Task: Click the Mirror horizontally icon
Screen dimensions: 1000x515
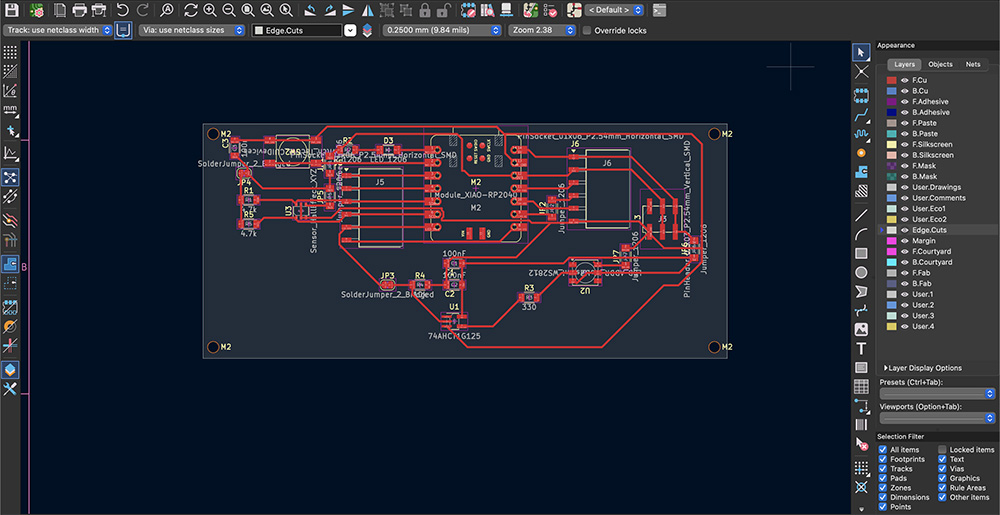Action: coord(368,10)
